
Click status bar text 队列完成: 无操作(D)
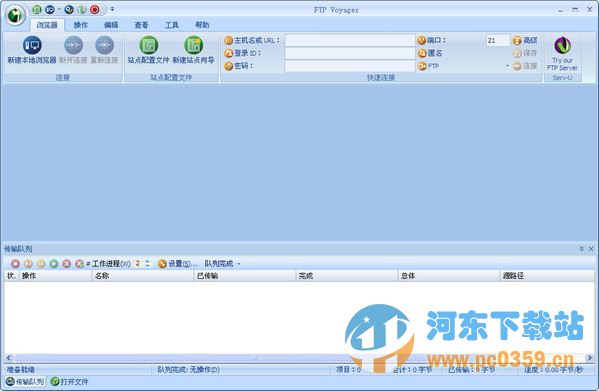[x=188, y=370]
